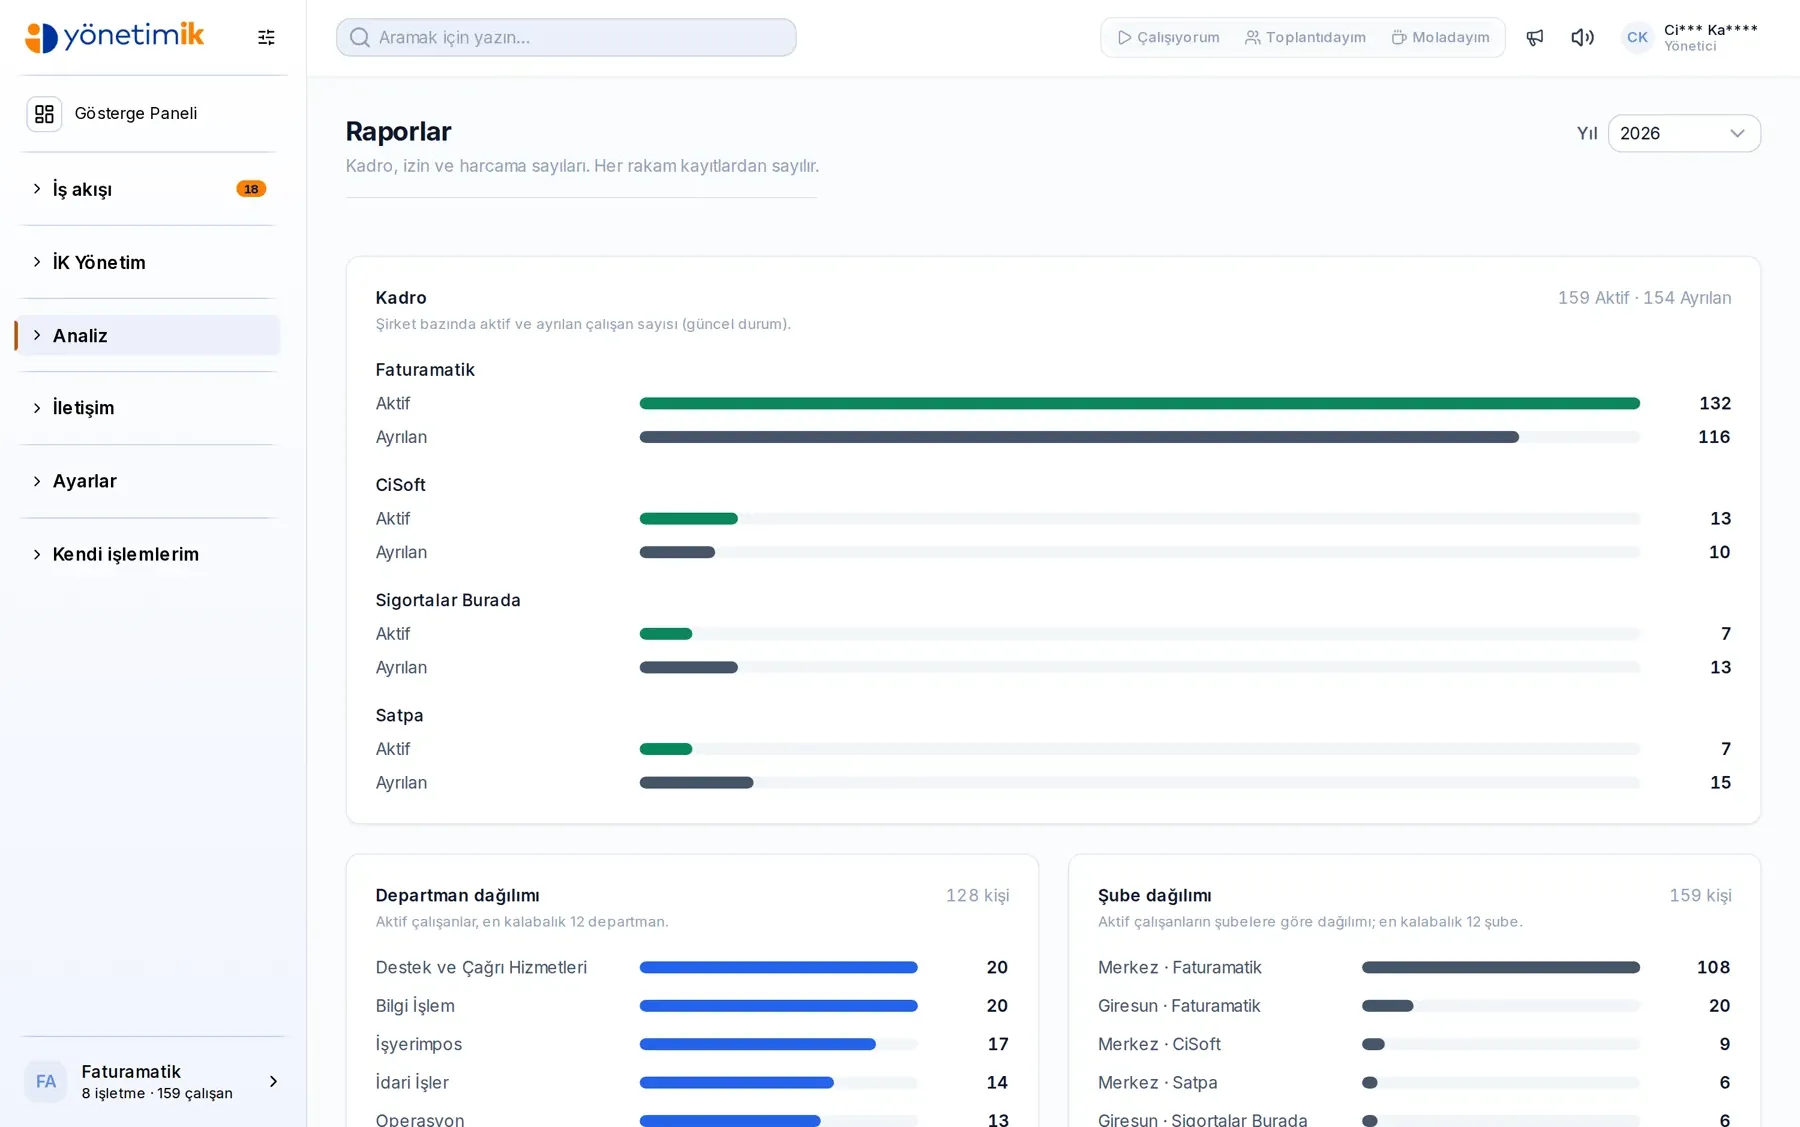This screenshot has width=1800, height=1127.
Task: Click the value 15 for Satpa Ayrılan
Action: click(x=1720, y=782)
